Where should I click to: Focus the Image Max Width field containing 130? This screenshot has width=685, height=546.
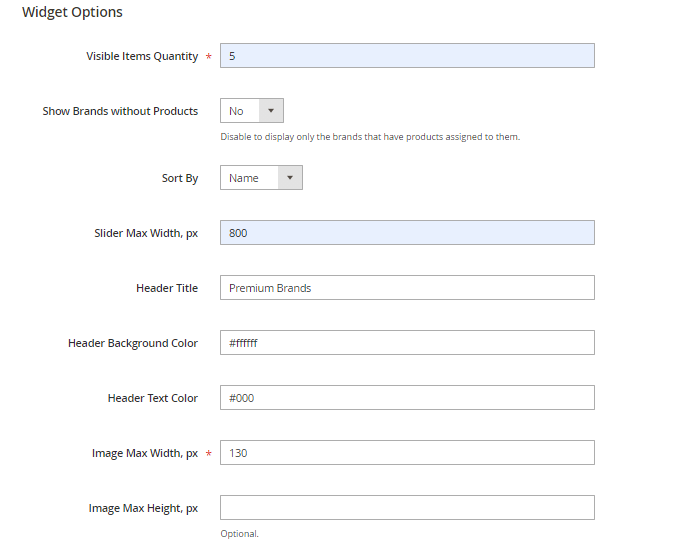407,453
